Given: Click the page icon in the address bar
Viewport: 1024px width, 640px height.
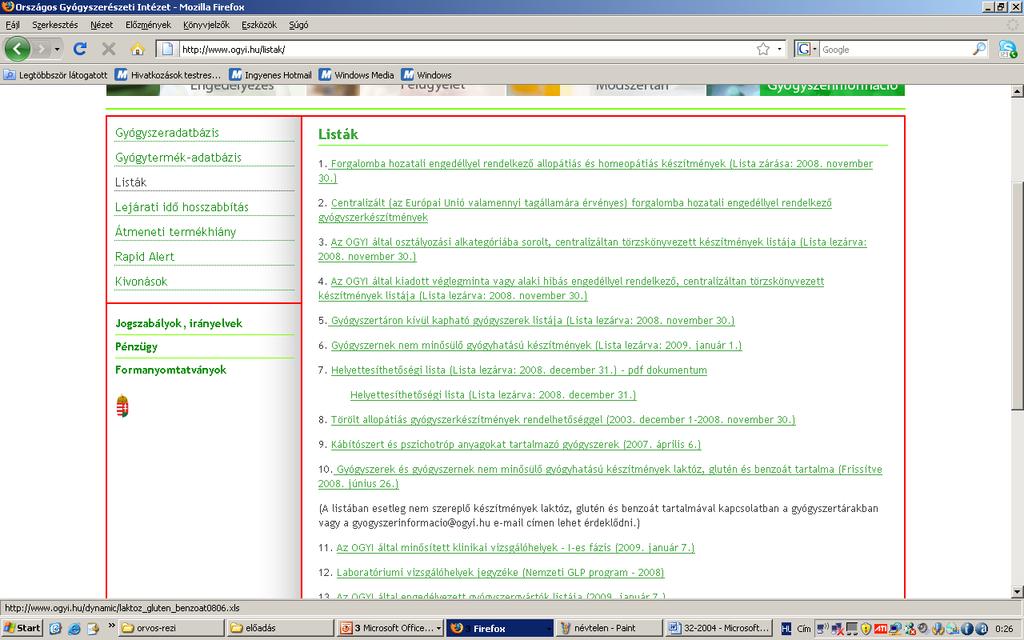Looking at the screenshot, I should pyautogui.click(x=167, y=49).
